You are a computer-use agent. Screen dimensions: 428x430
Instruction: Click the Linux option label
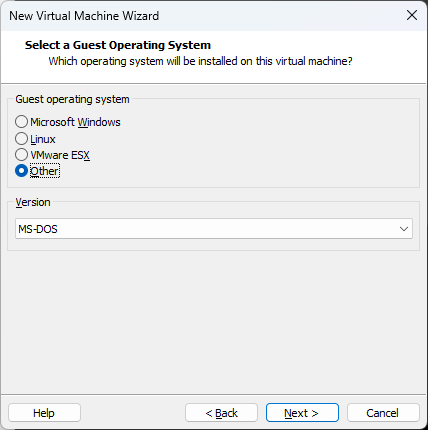43,139
